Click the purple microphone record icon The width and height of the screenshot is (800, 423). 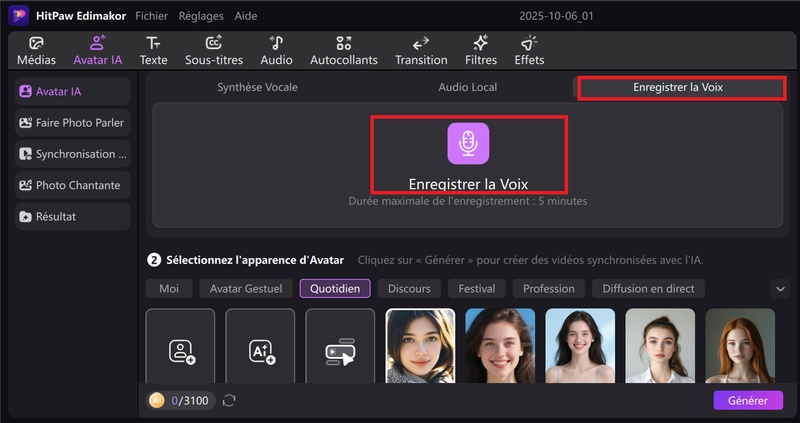point(468,144)
